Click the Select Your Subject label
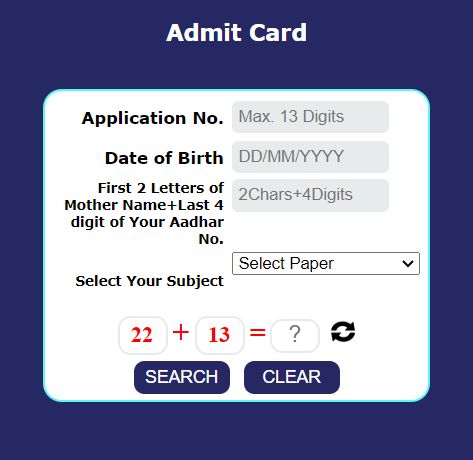The height and width of the screenshot is (460, 473). click(149, 281)
